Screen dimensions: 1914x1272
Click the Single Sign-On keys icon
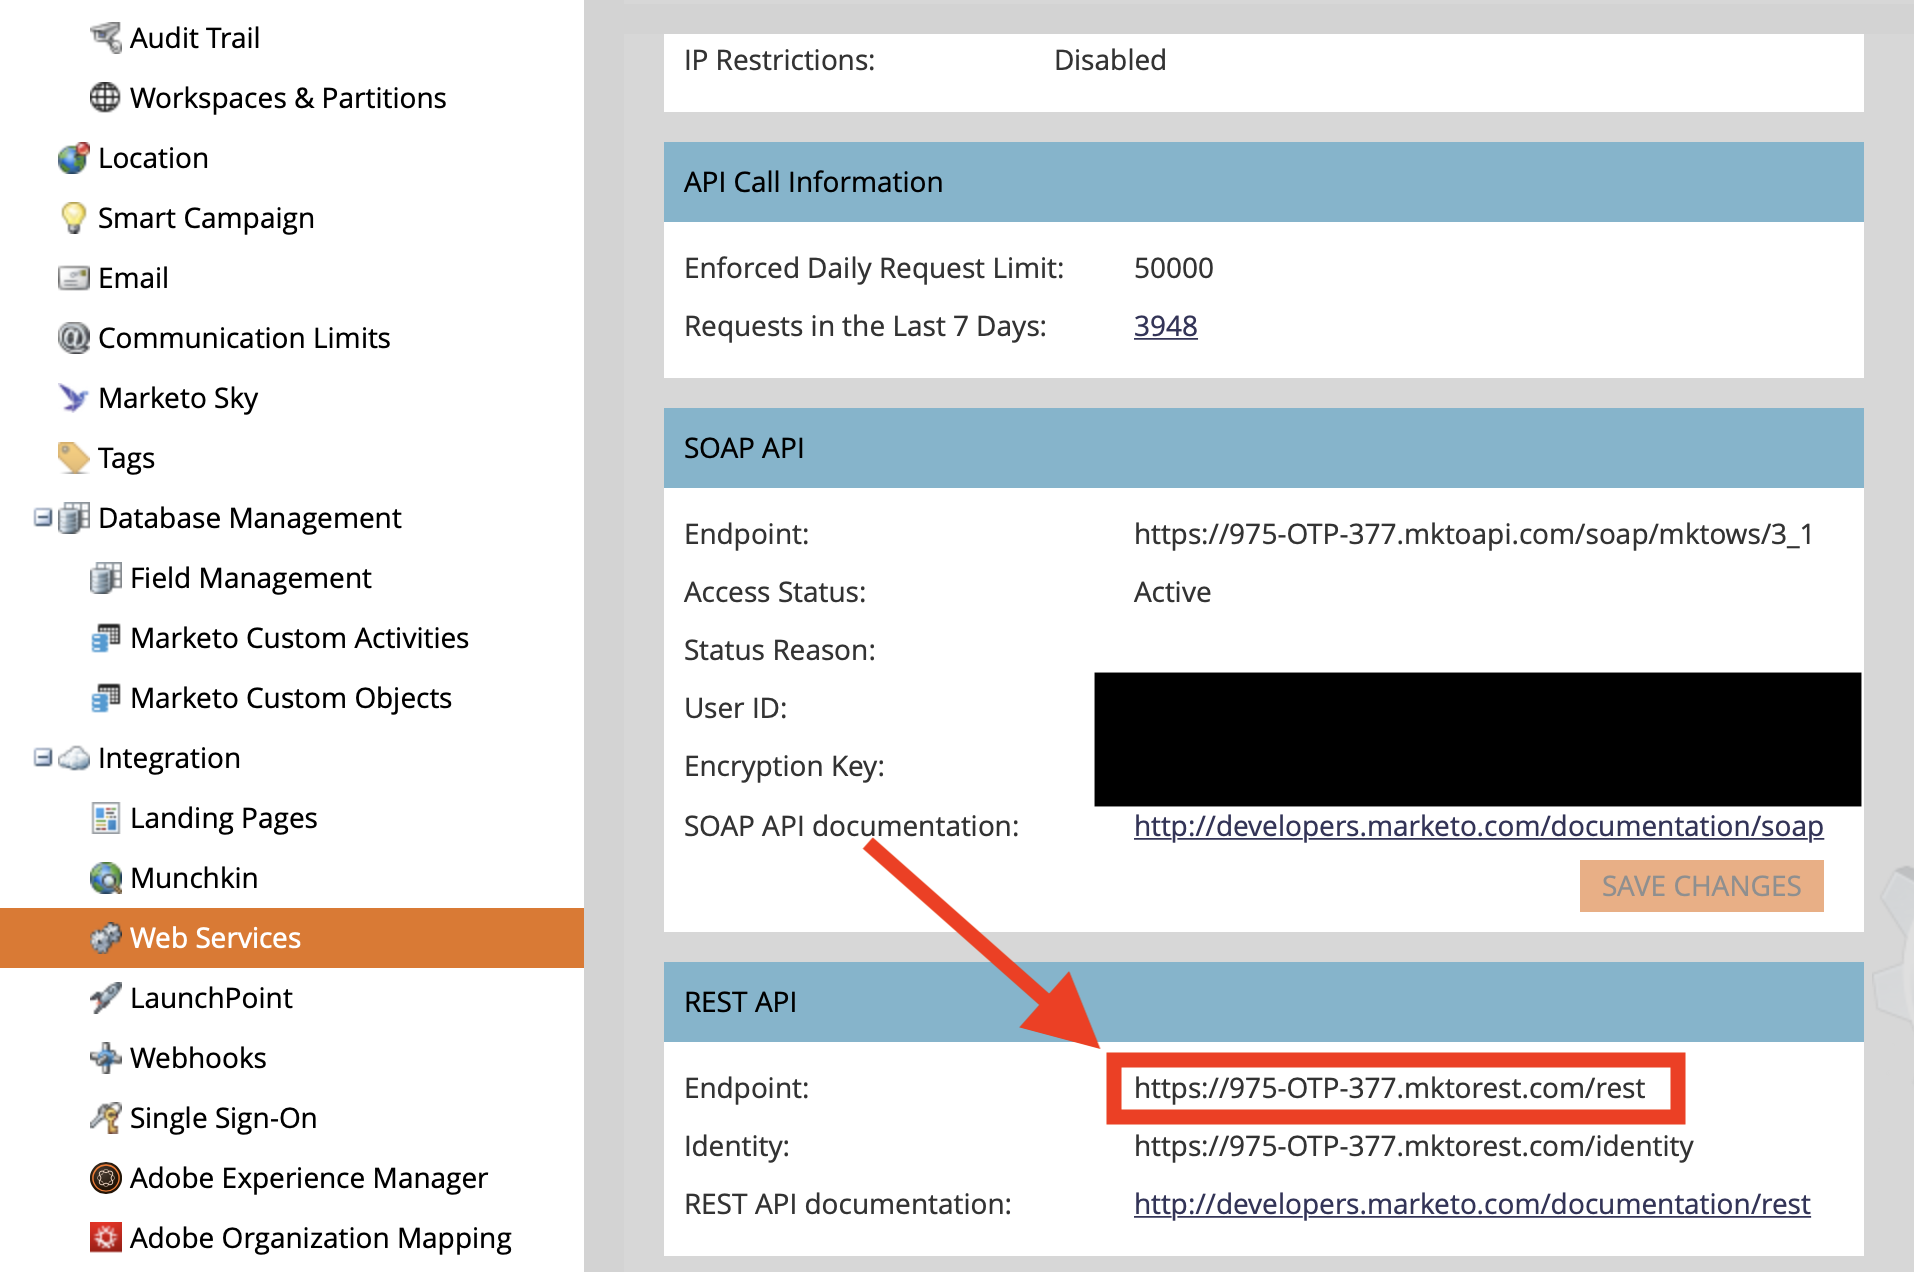click(105, 1118)
